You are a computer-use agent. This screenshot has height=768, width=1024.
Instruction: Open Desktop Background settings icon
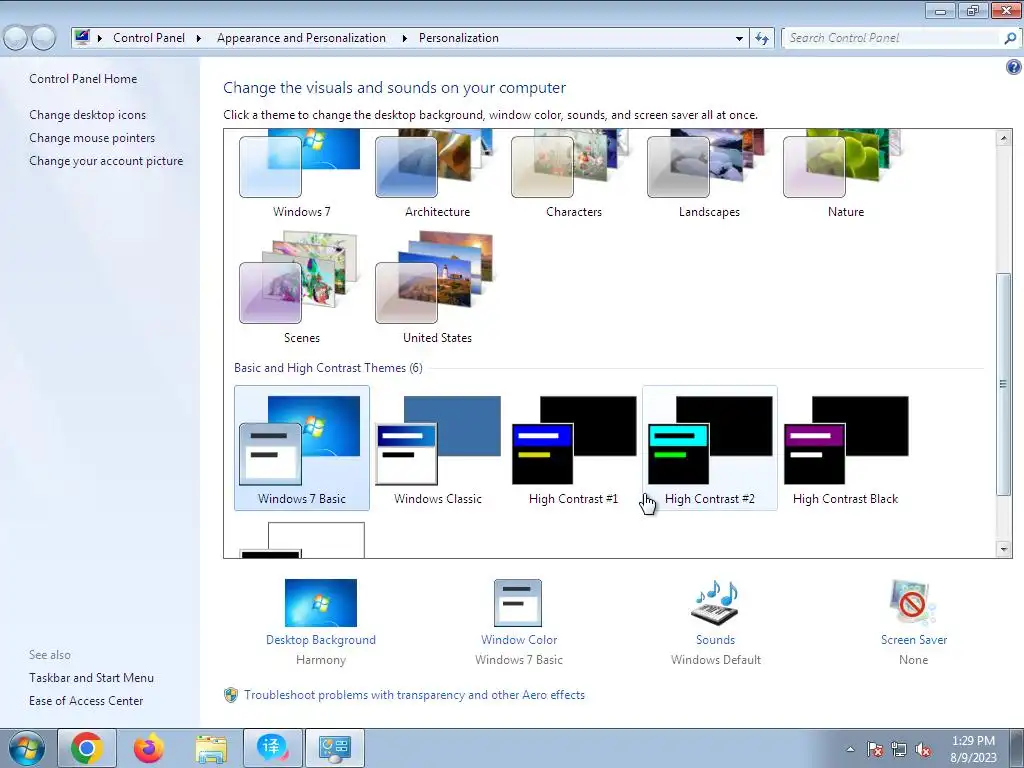point(321,603)
